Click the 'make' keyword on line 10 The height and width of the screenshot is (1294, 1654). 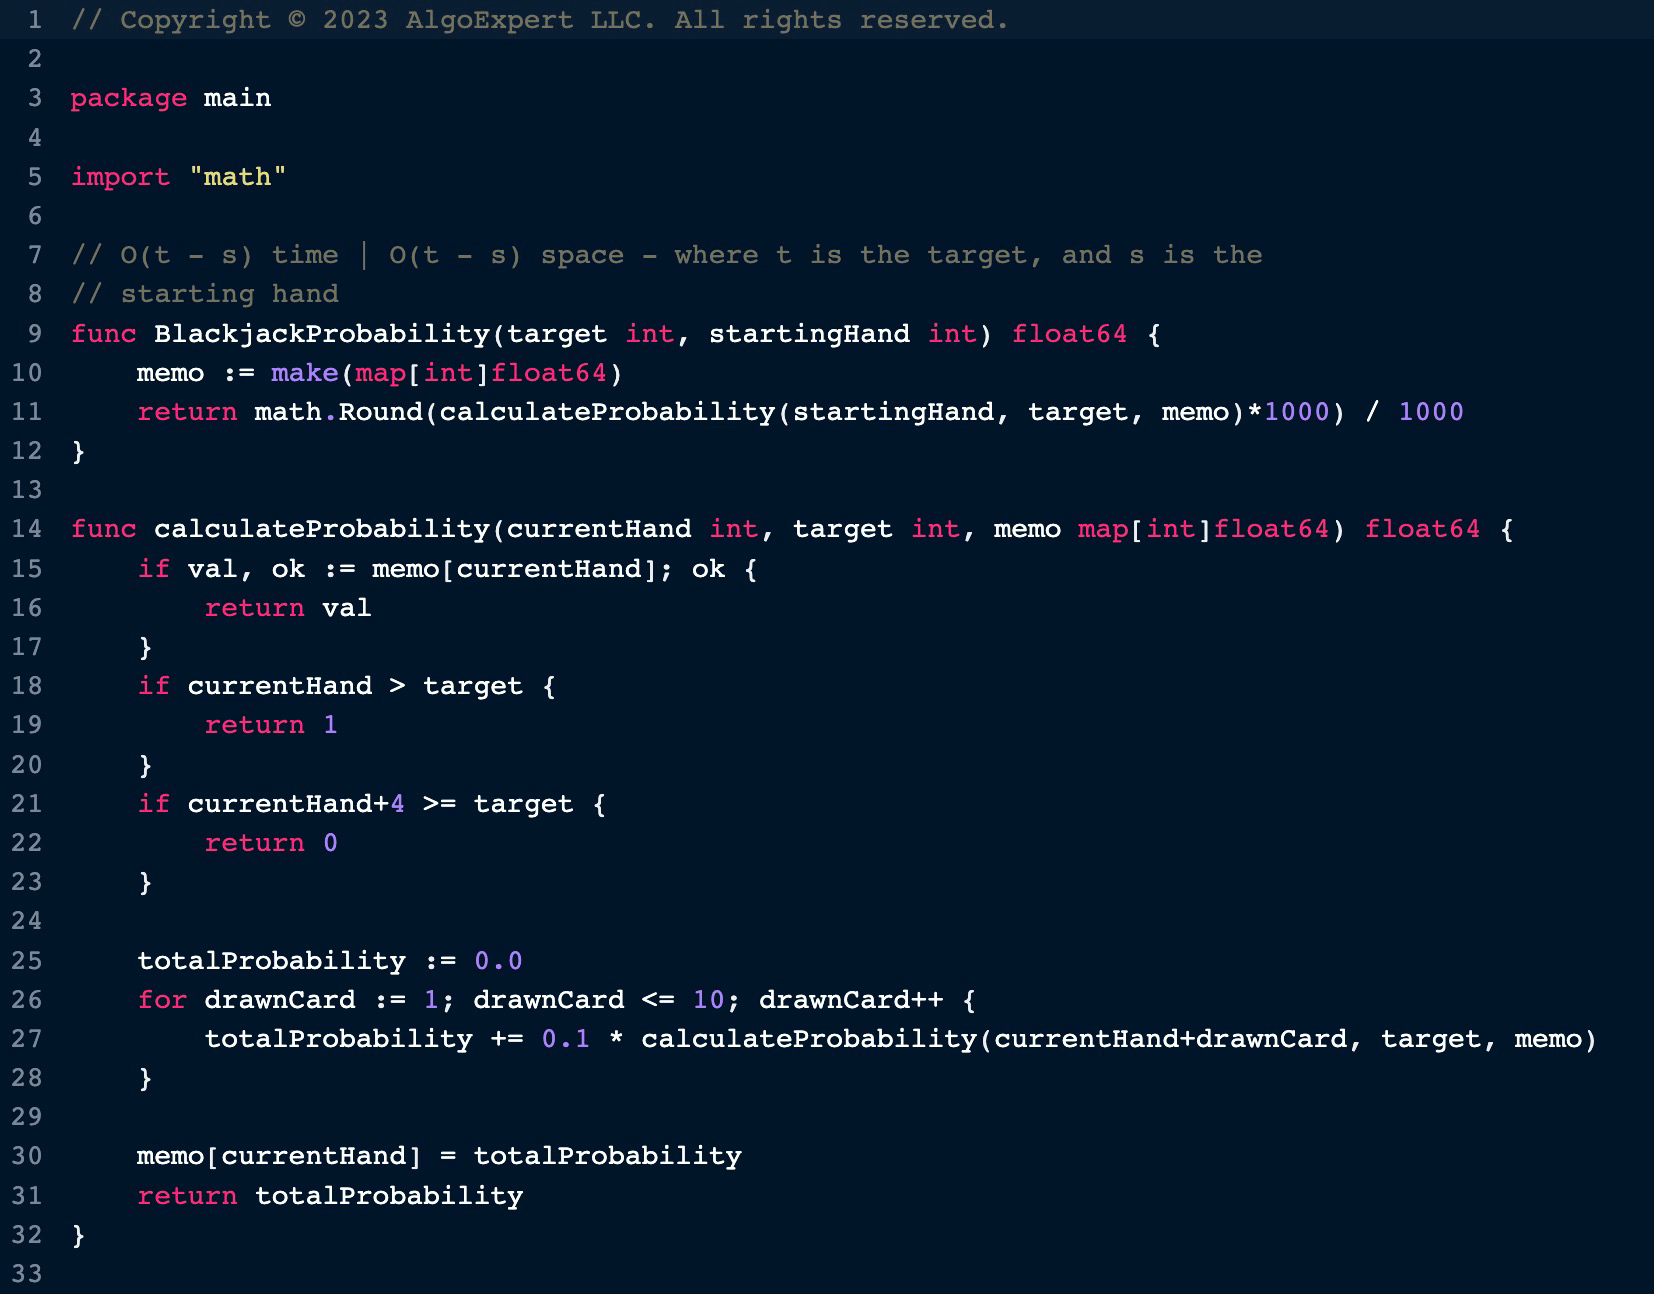pos(304,373)
